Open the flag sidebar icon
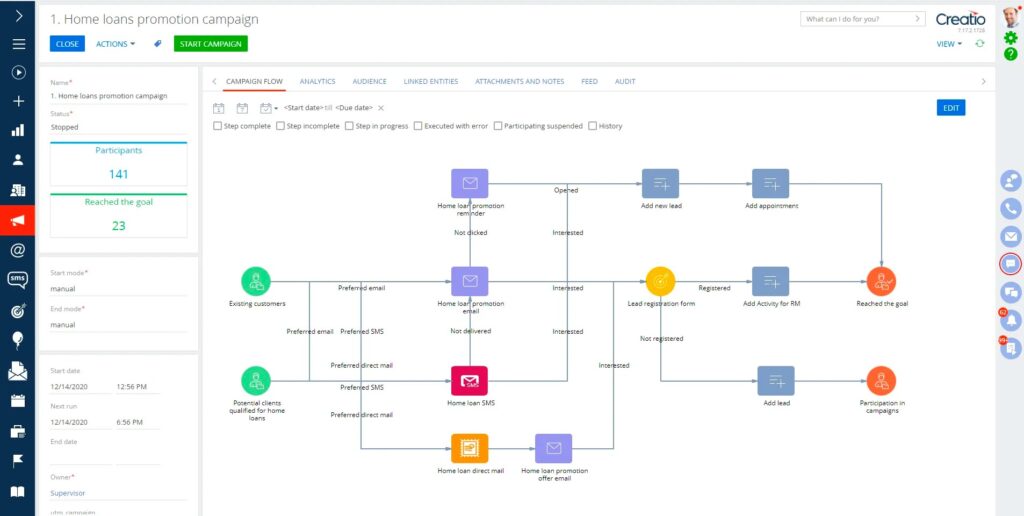The height and width of the screenshot is (516, 1024). click(x=18, y=461)
